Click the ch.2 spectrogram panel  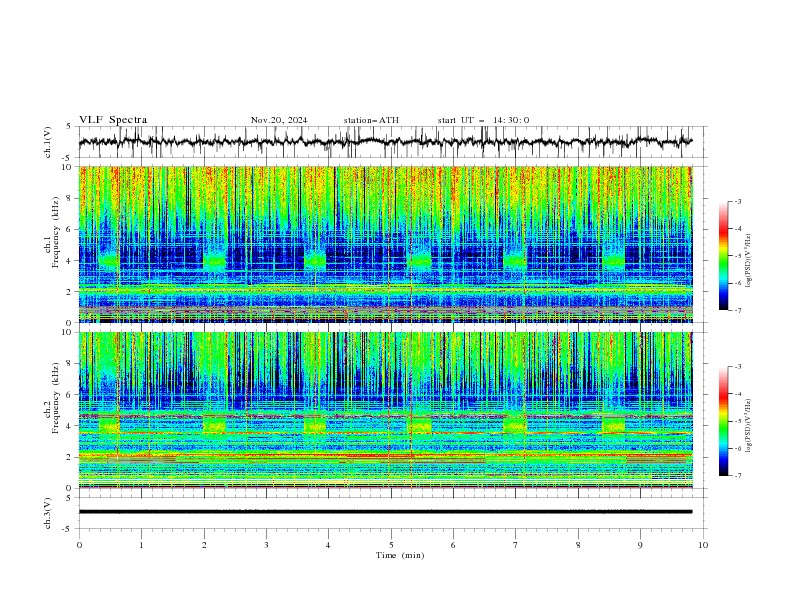pos(385,410)
